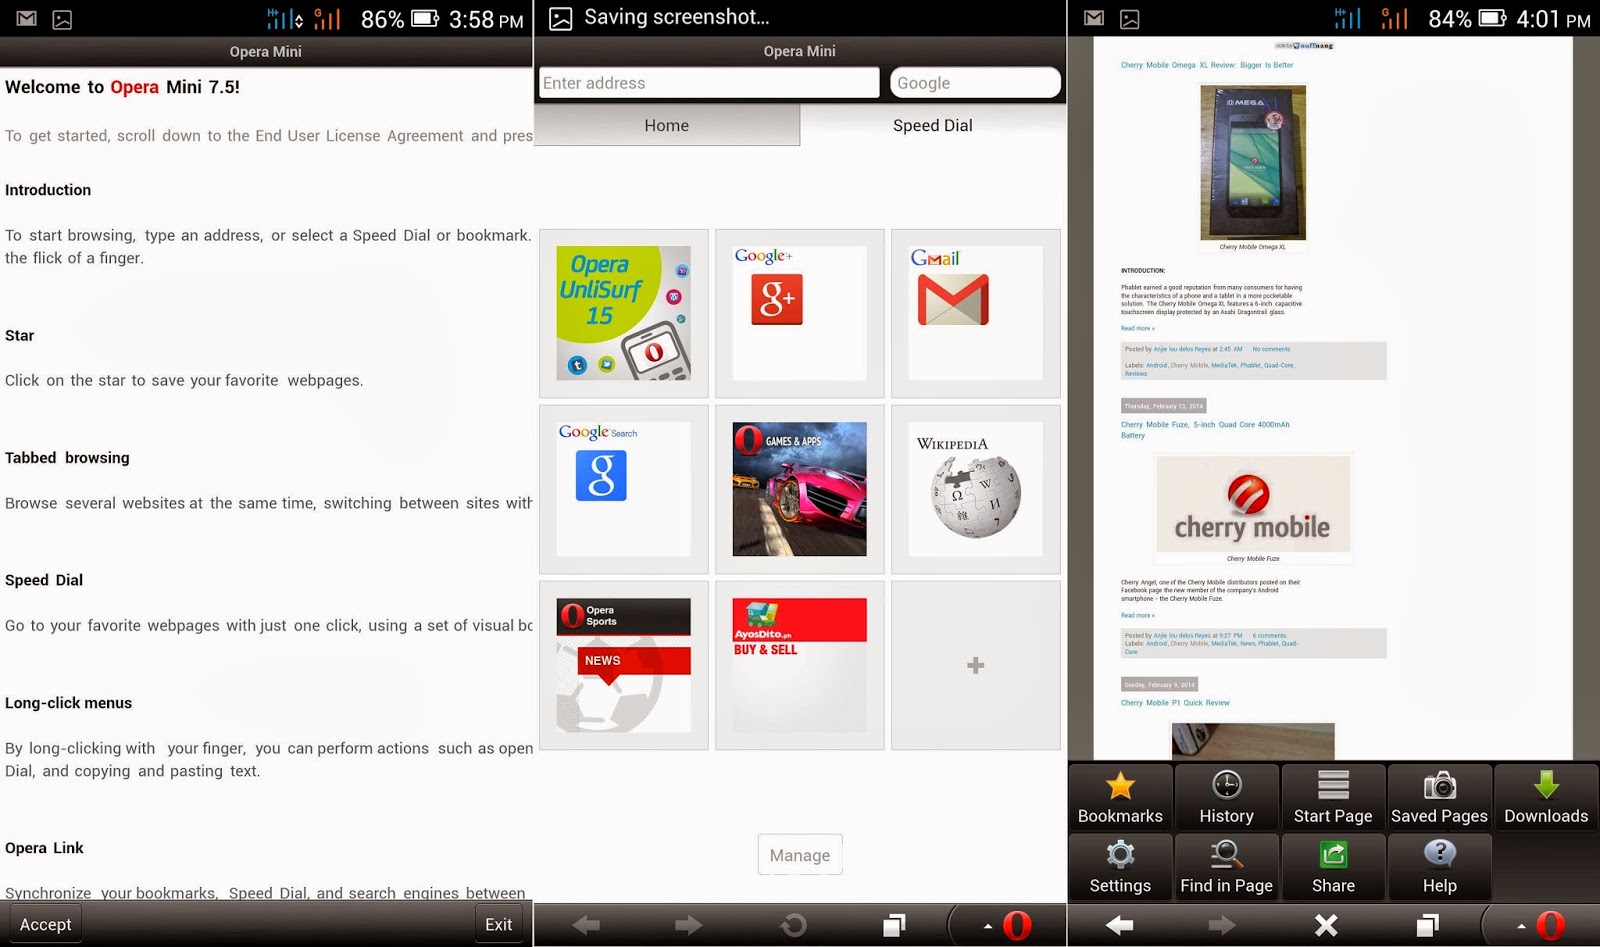Viewport: 1600px width, 947px height.
Task: Tap the Long-click menus heading
Action: click(68, 703)
